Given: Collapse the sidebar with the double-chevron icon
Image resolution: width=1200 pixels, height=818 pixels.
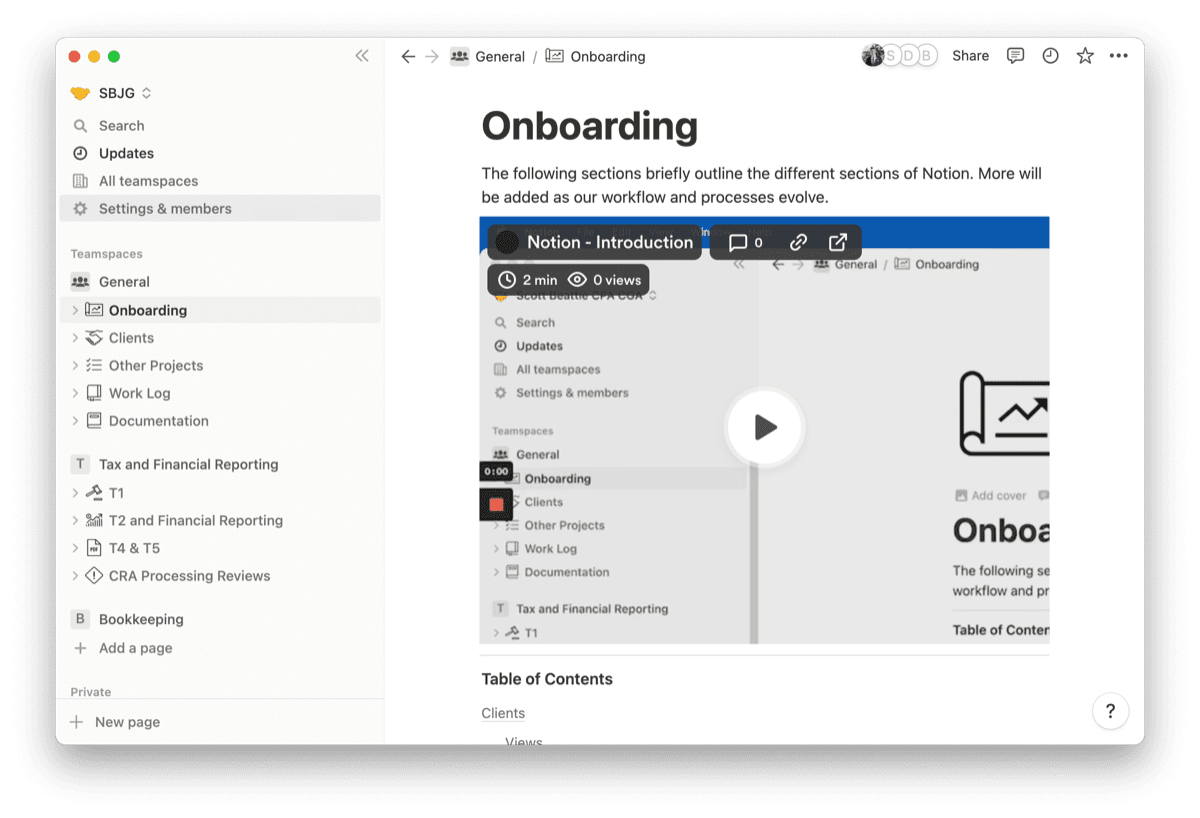Looking at the screenshot, I should point(362,56).
